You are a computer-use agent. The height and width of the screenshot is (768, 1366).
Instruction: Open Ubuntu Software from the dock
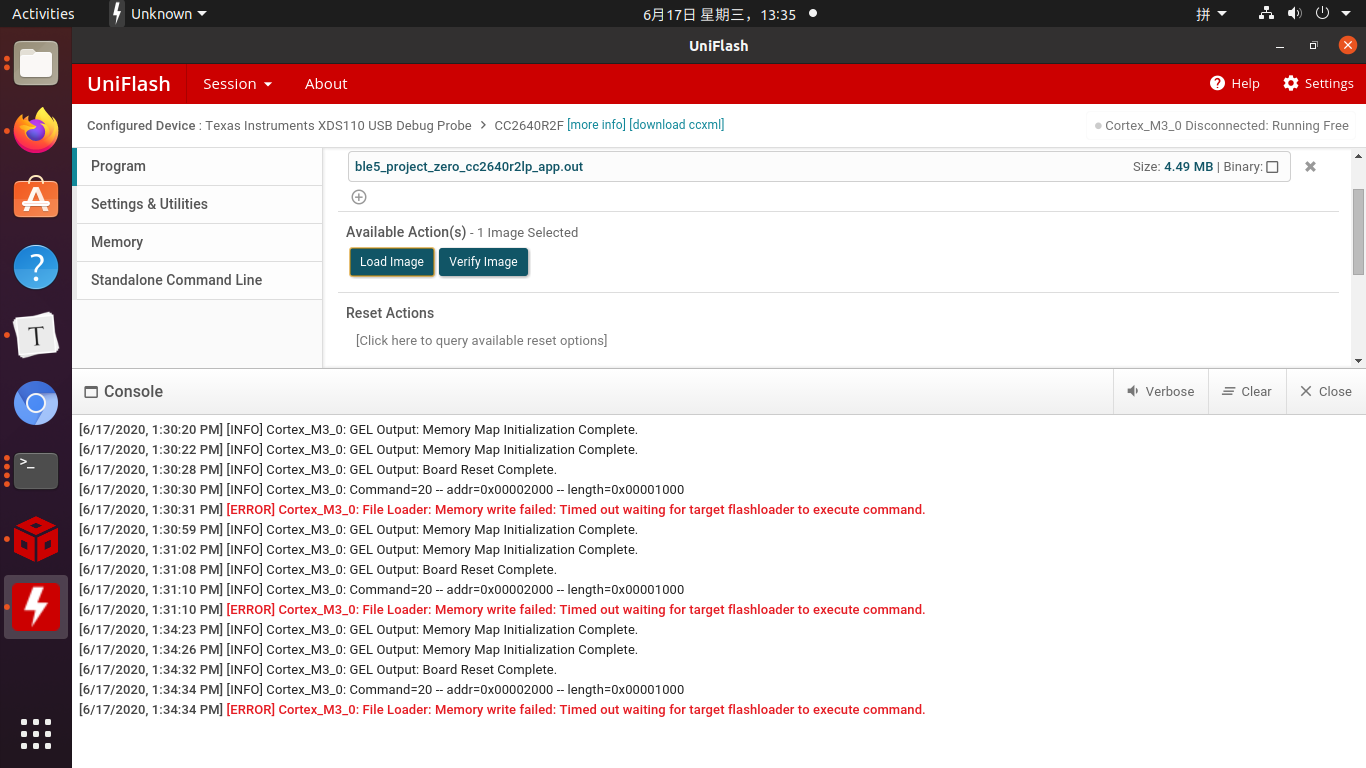coord(36,199)
